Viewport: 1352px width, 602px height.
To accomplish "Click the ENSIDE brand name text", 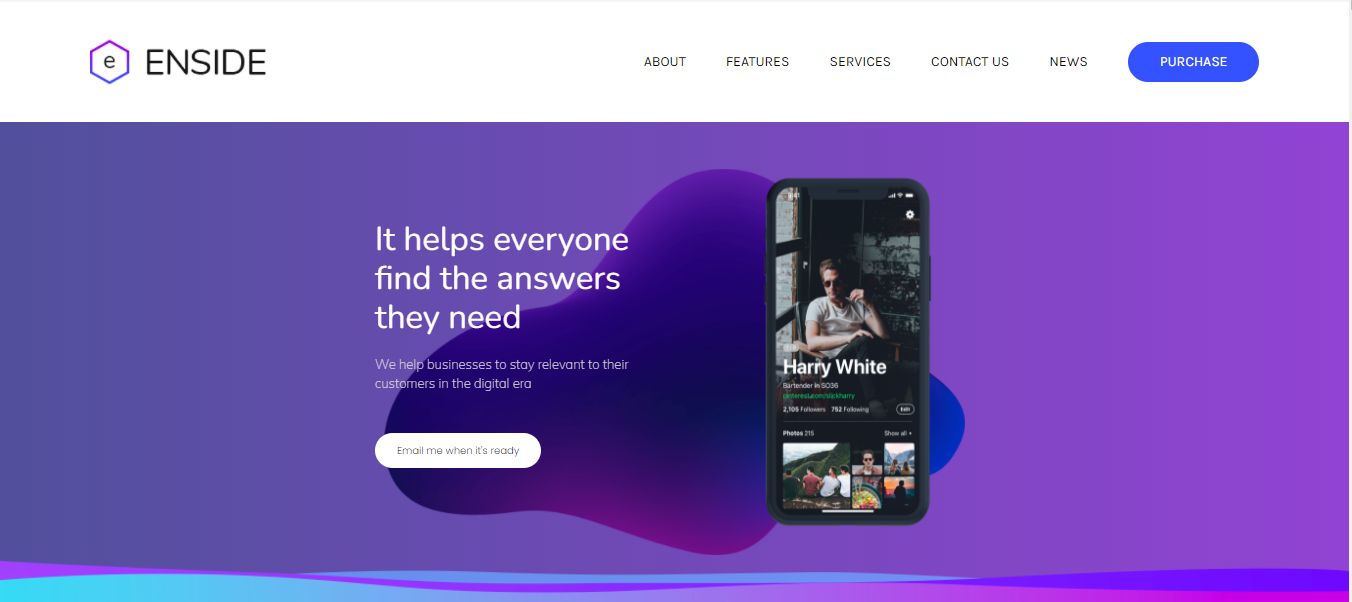I will point(206,63).
